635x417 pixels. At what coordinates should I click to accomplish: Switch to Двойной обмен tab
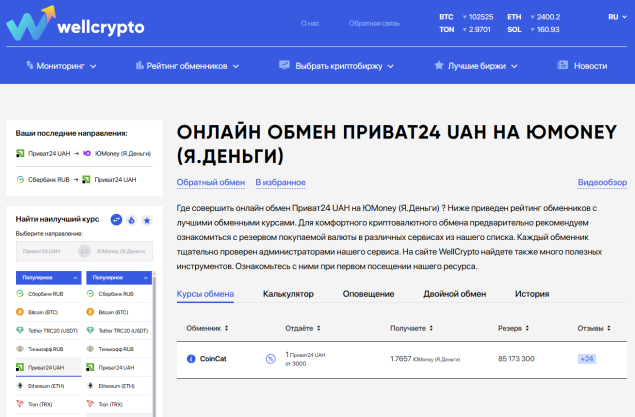click(455, 294)
